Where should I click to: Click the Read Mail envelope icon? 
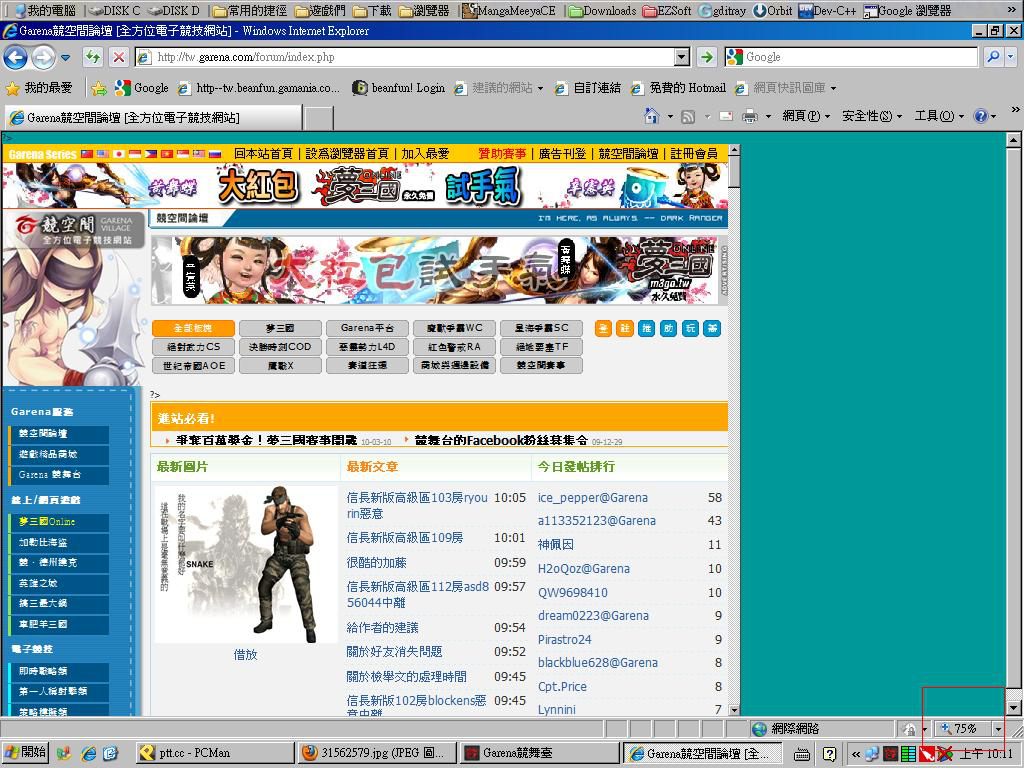(x=726, y=116)
